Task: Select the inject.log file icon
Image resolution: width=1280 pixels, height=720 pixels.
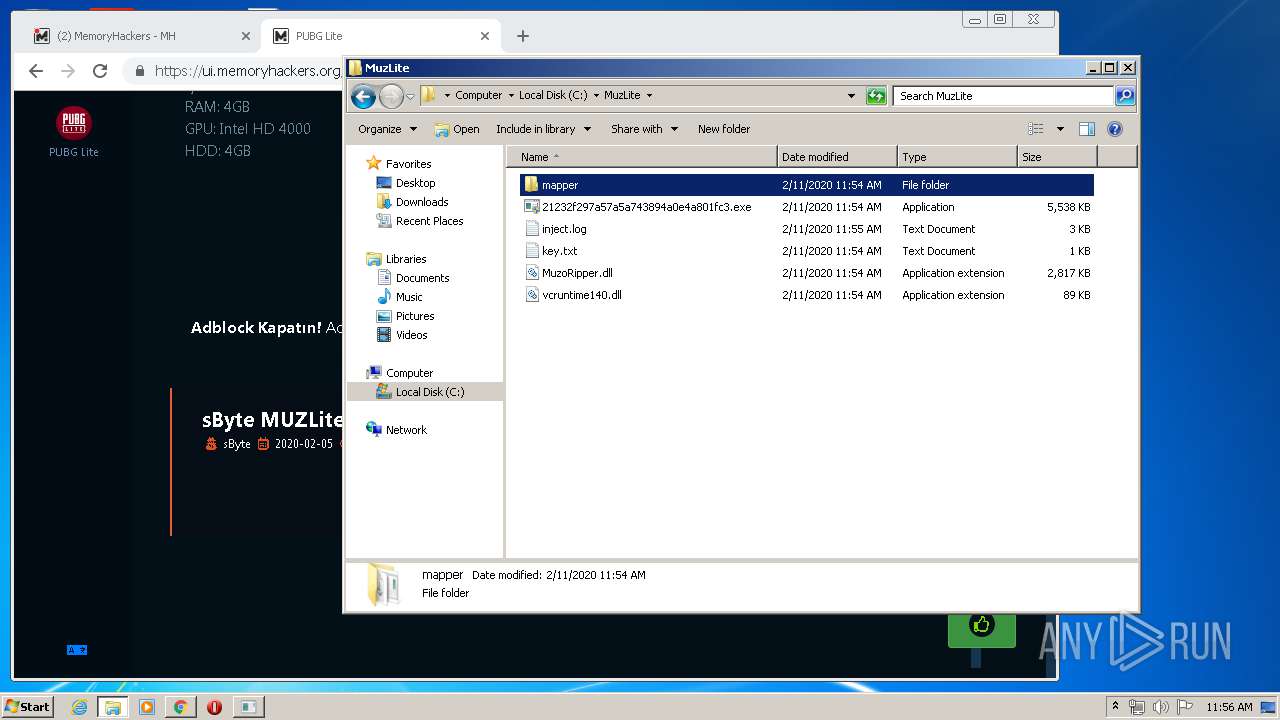Action: pos(532,229)
